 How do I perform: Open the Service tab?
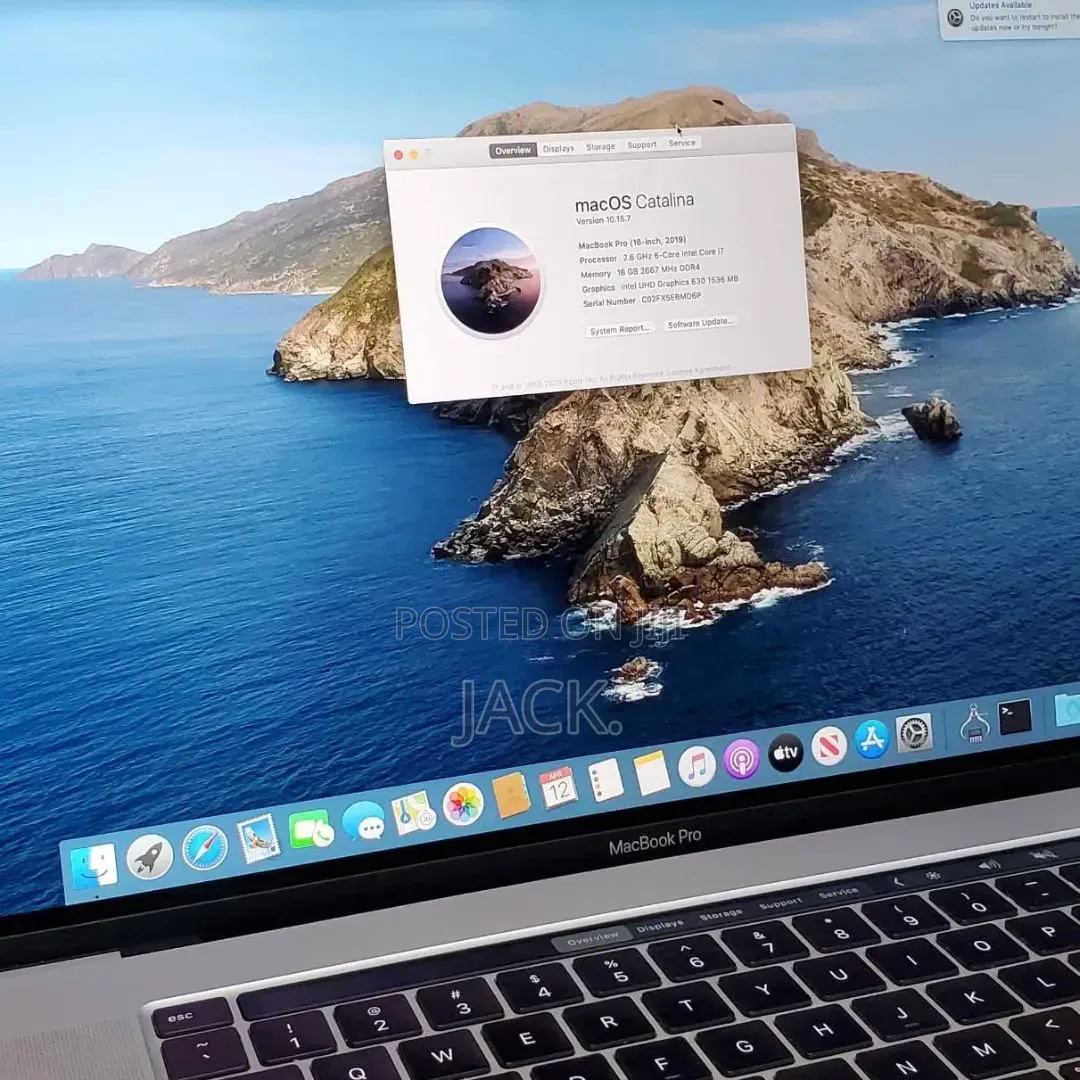point(682,143)
